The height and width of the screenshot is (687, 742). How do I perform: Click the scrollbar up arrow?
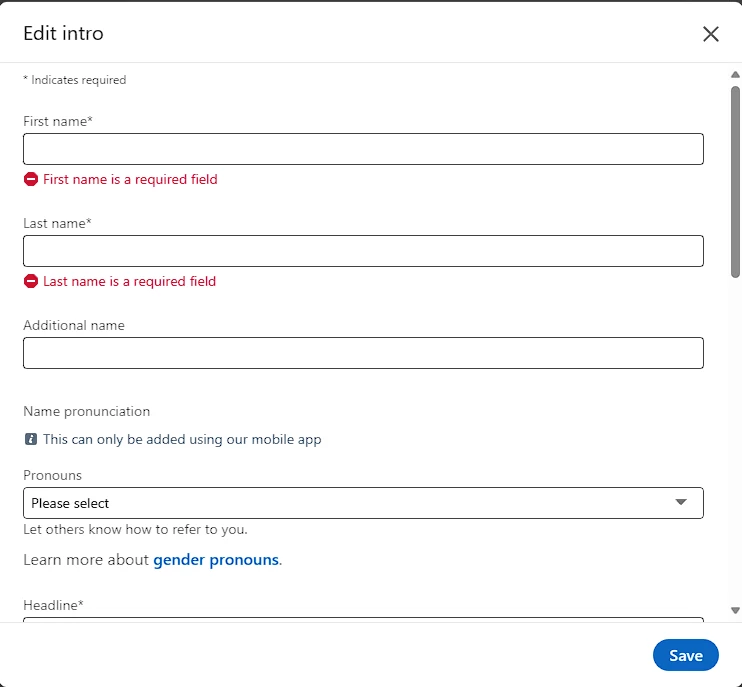click(735, 74)
